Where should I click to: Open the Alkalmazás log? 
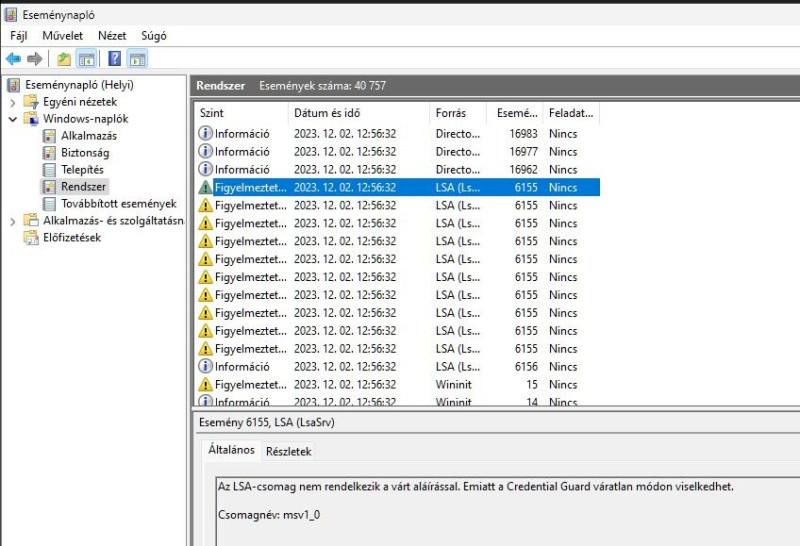click(89, 136)
